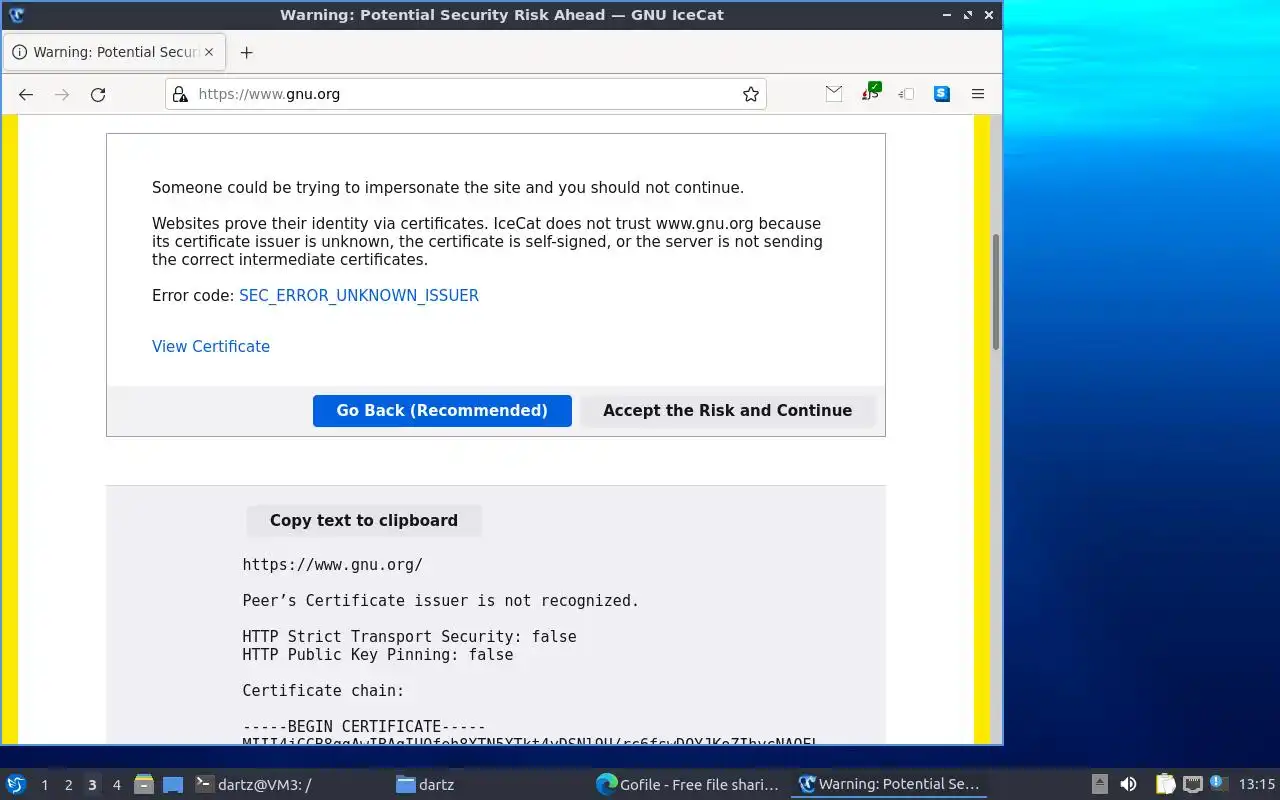Switch to Gofile Edge browser window
The width and height of the screenshot is (1280, 800).
tap(688, 785)
